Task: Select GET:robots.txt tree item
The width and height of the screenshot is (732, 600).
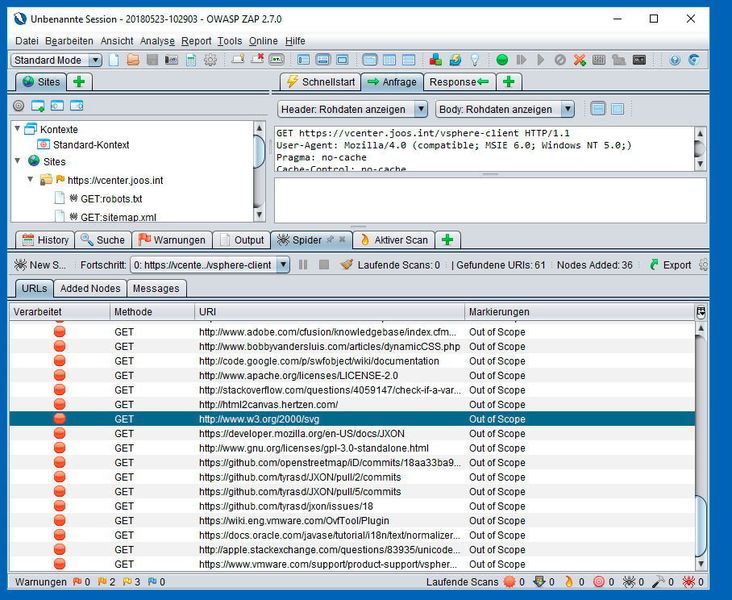Action: 111,198
